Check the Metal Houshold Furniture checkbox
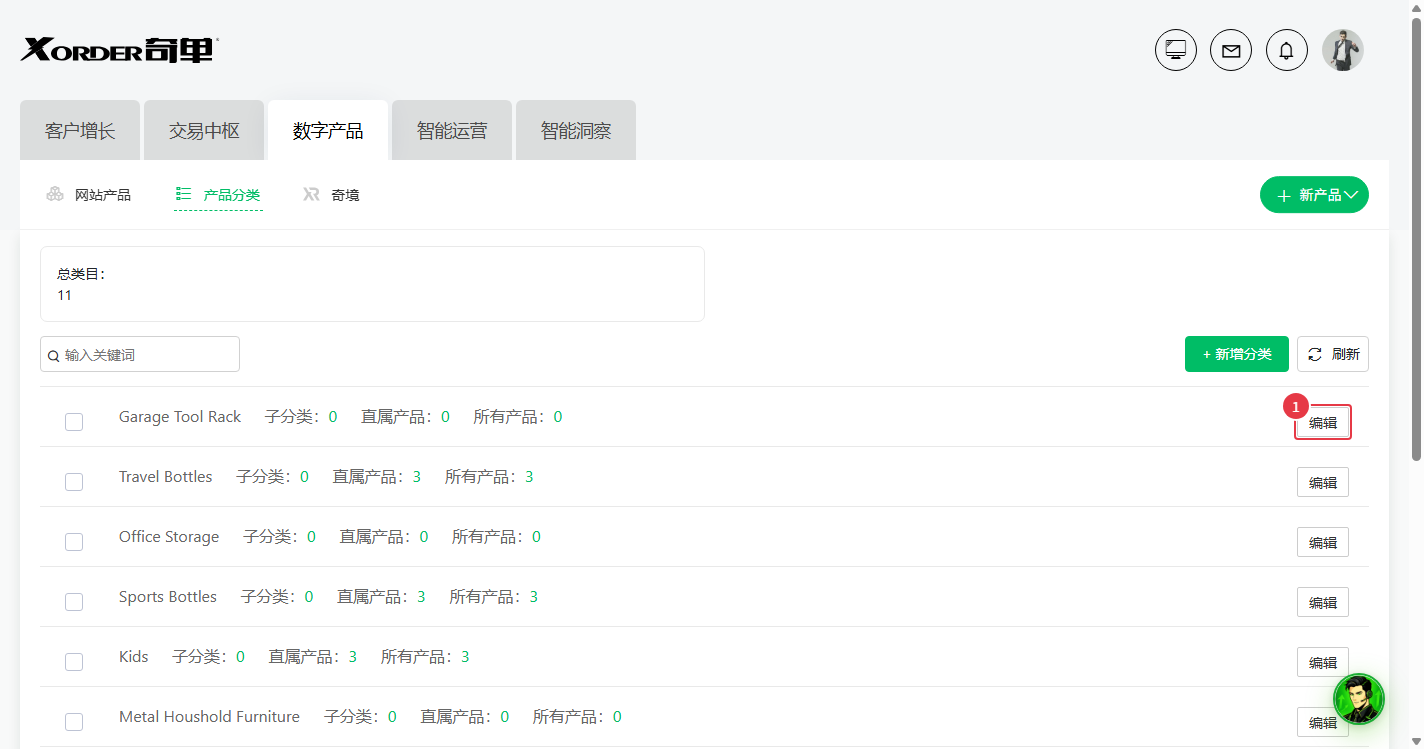The height and width of the screenshot is (749, 1424). pos(74,722)
